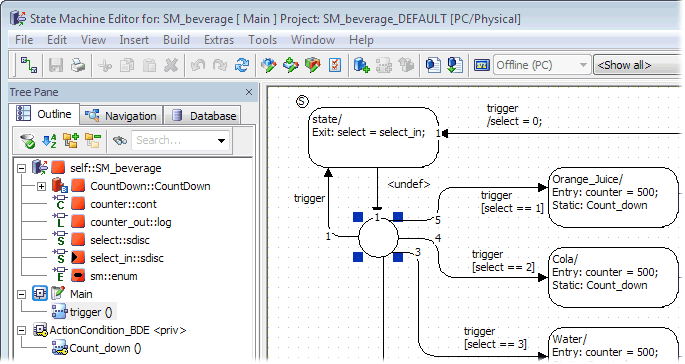Image resolution: width=685 pixels, height=364 pixels.
Task: Collapse the self::SM_beverage tree node
Action: [21, 168]
